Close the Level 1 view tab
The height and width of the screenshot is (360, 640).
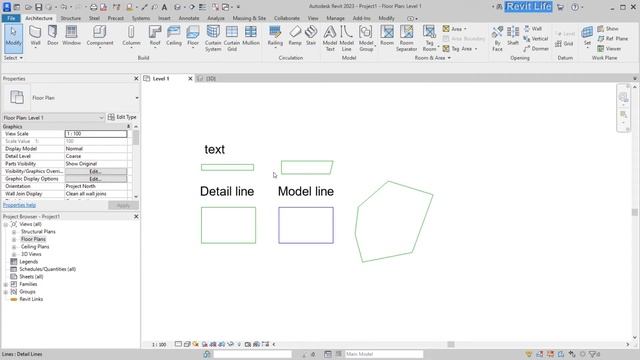coord(190,78)
